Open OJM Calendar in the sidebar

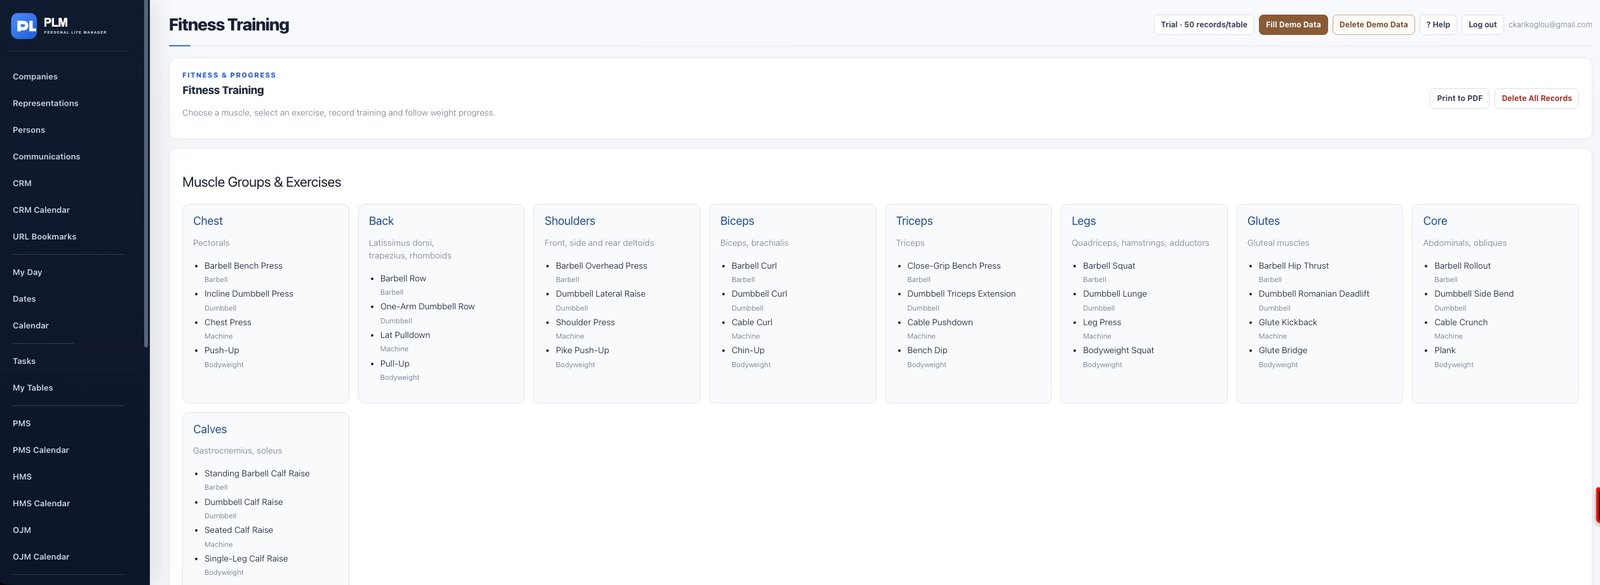pyautogui.click(x=41, y=557)
